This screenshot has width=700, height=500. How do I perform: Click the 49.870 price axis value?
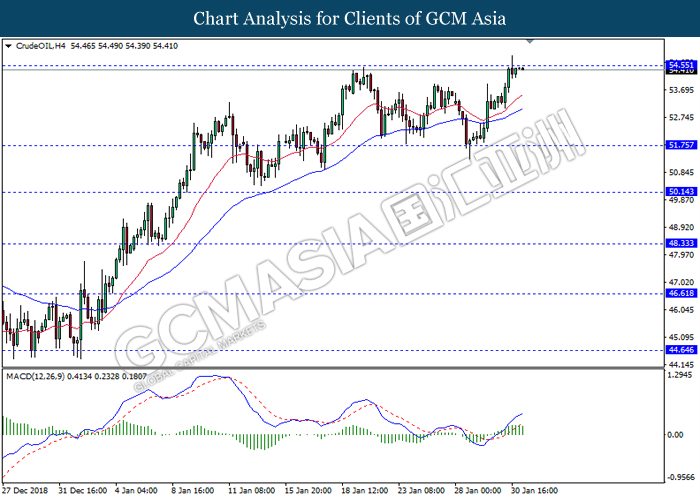(x=681, y=200)
